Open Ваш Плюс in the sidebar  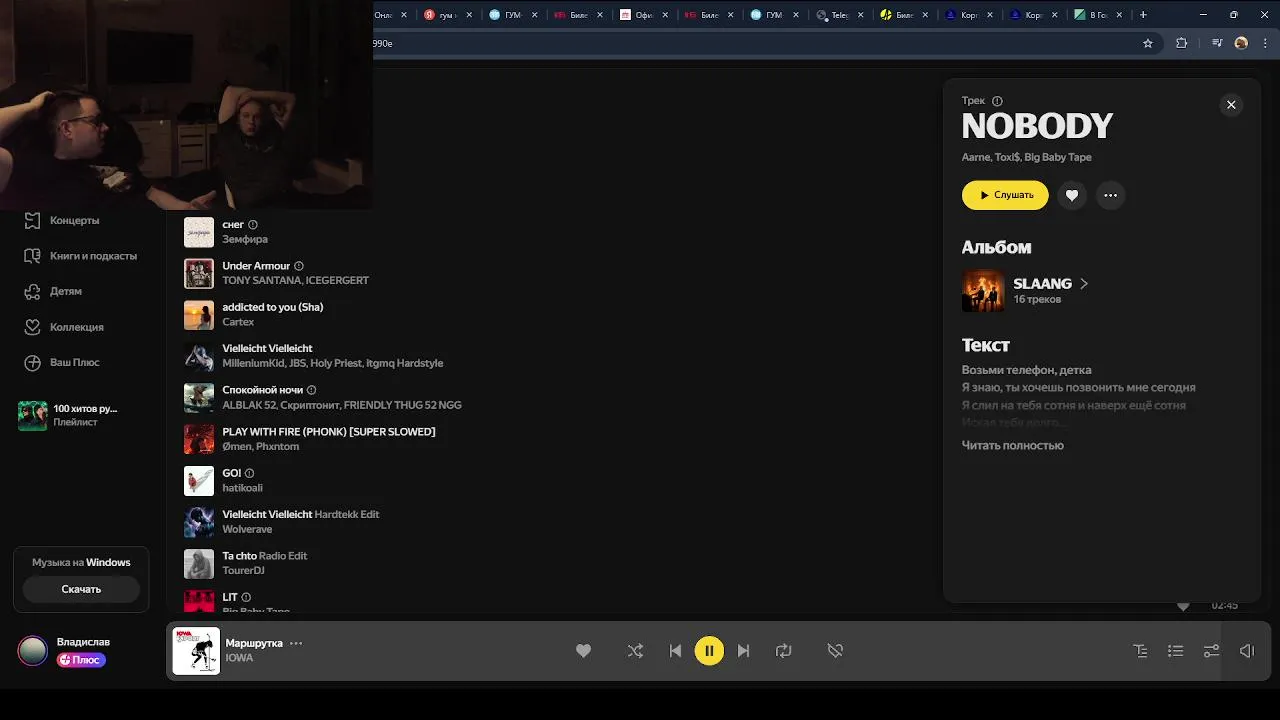click(x=74, y=362)
